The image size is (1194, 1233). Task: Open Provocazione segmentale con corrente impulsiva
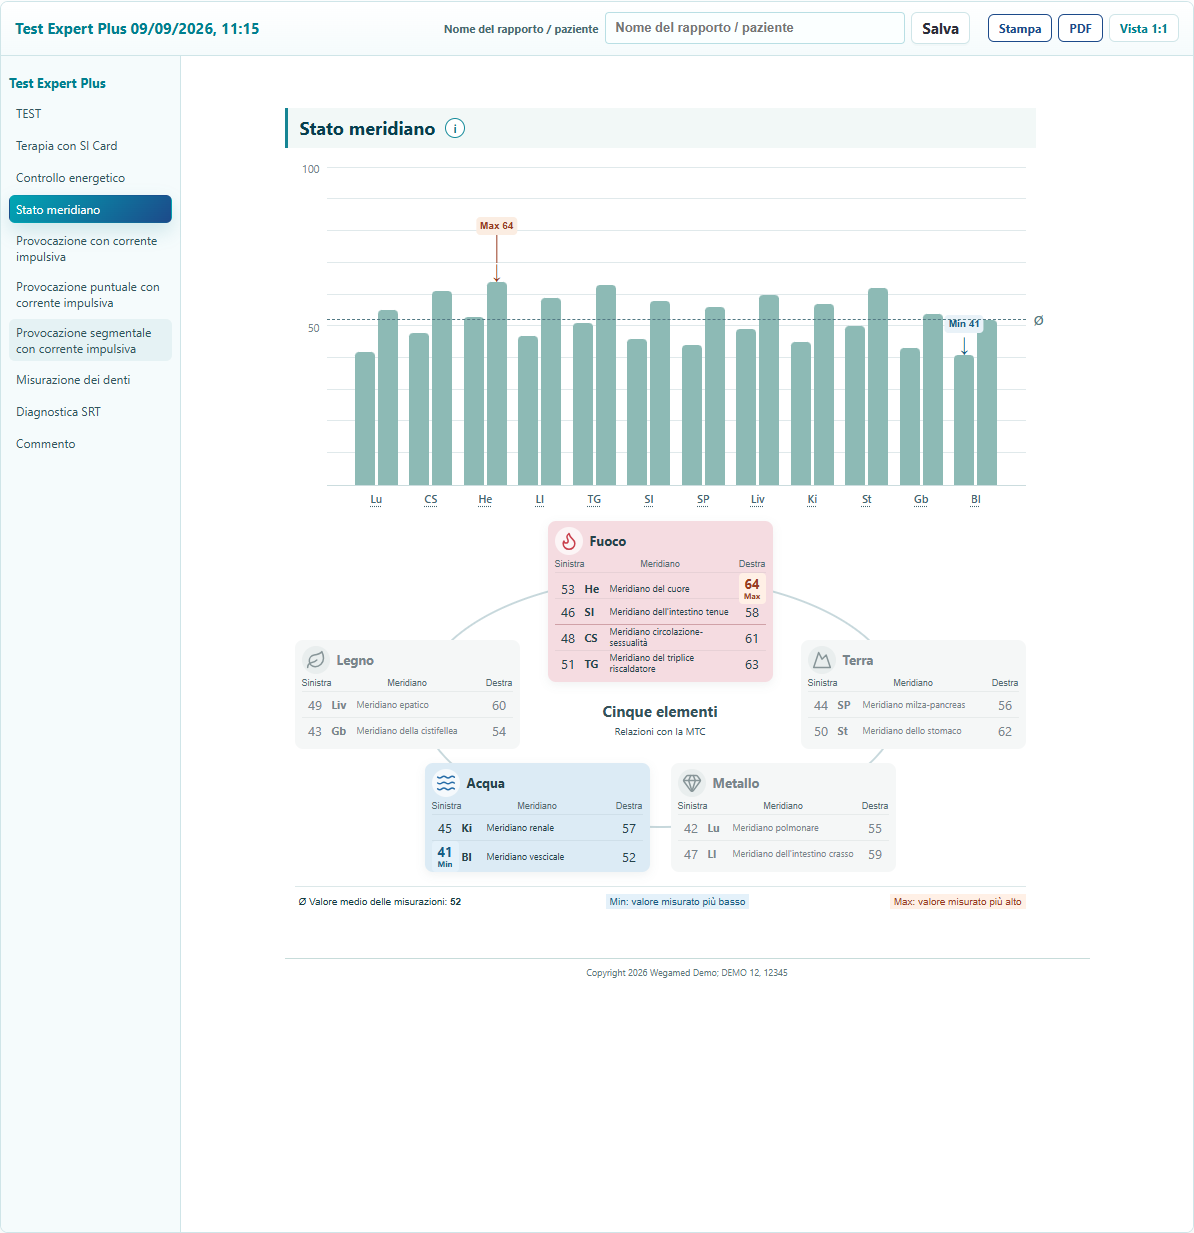tap(90, 341)
